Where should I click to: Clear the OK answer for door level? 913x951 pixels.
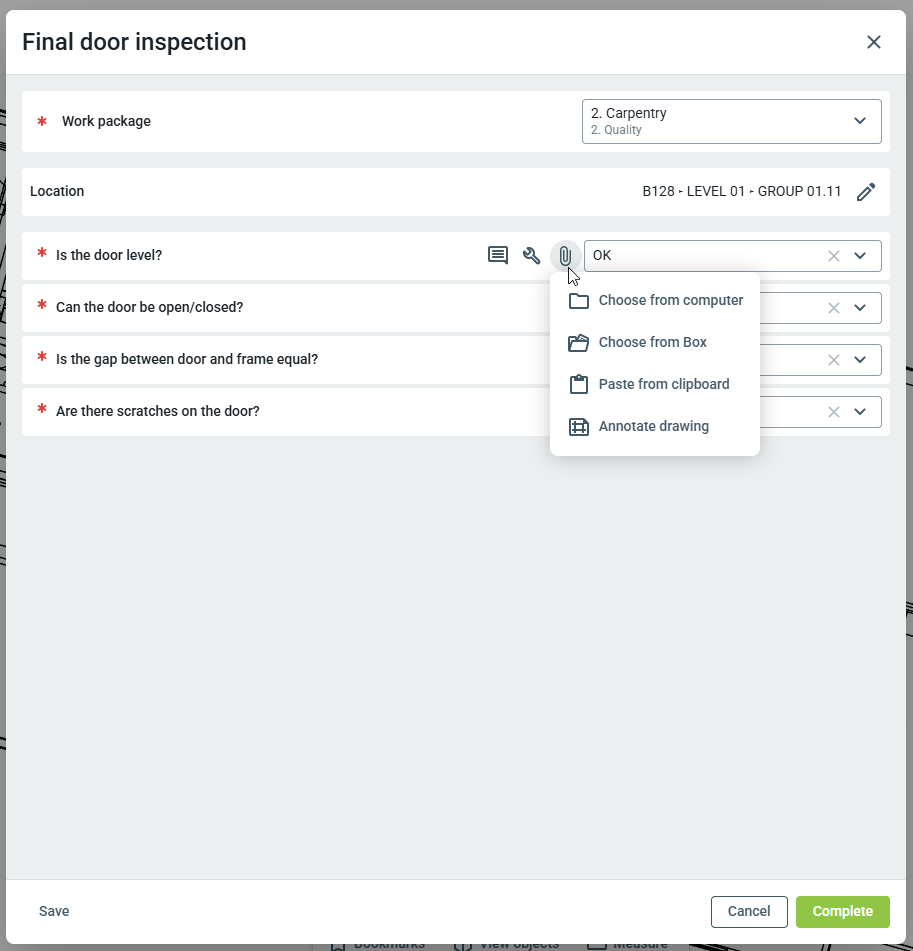point(834,256)
